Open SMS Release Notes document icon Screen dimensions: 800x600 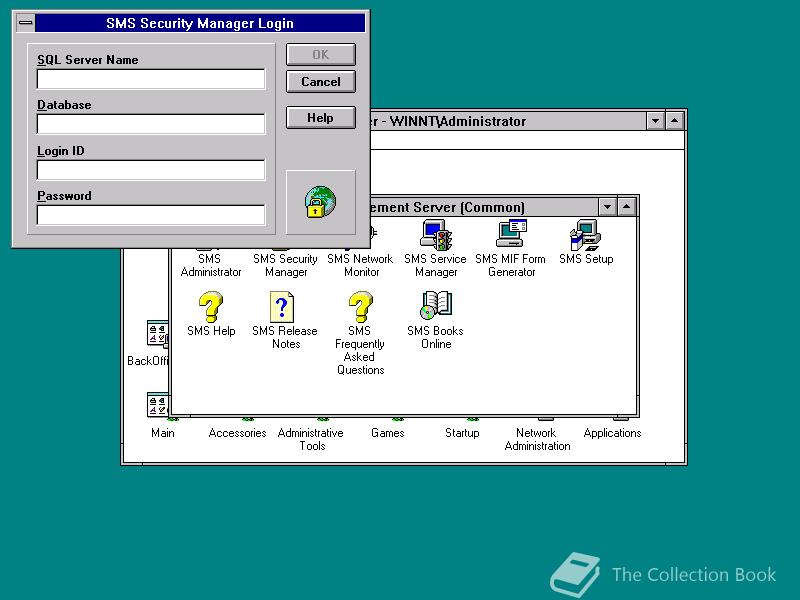pyautogui.click(x=282, y=307)
